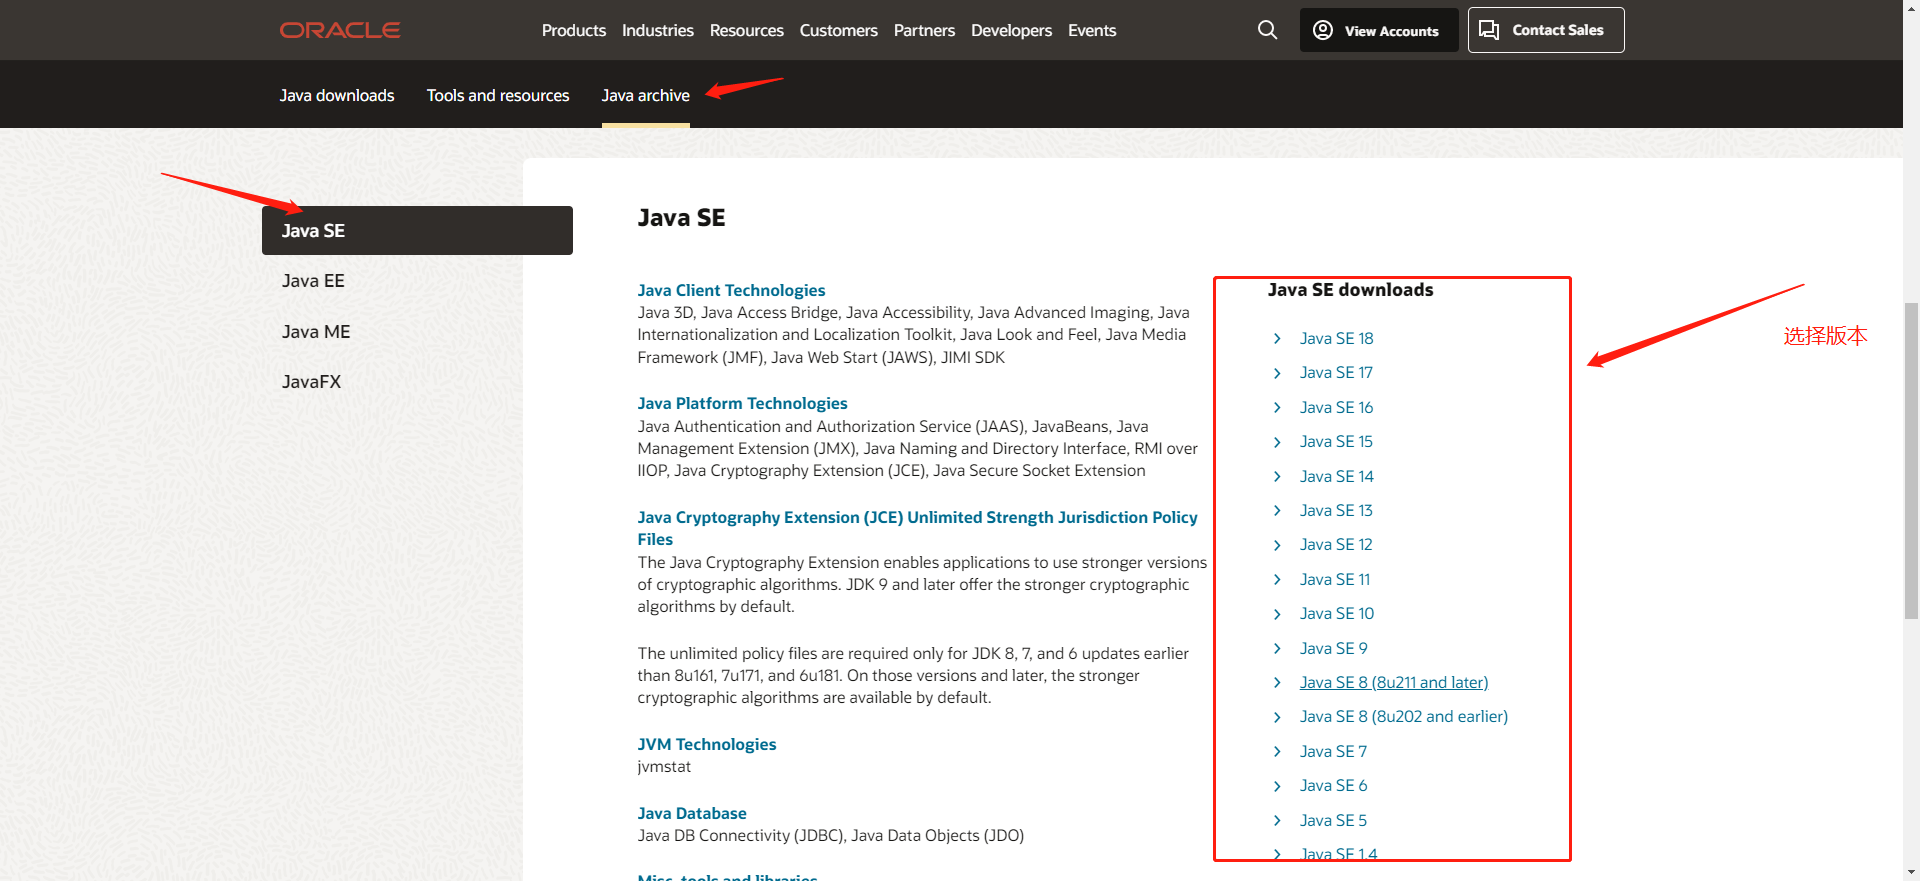Viewport: 1920px width, 881px height.
Task: Expand the chevron beside Java SE 14
Action: click(1277, 477)
